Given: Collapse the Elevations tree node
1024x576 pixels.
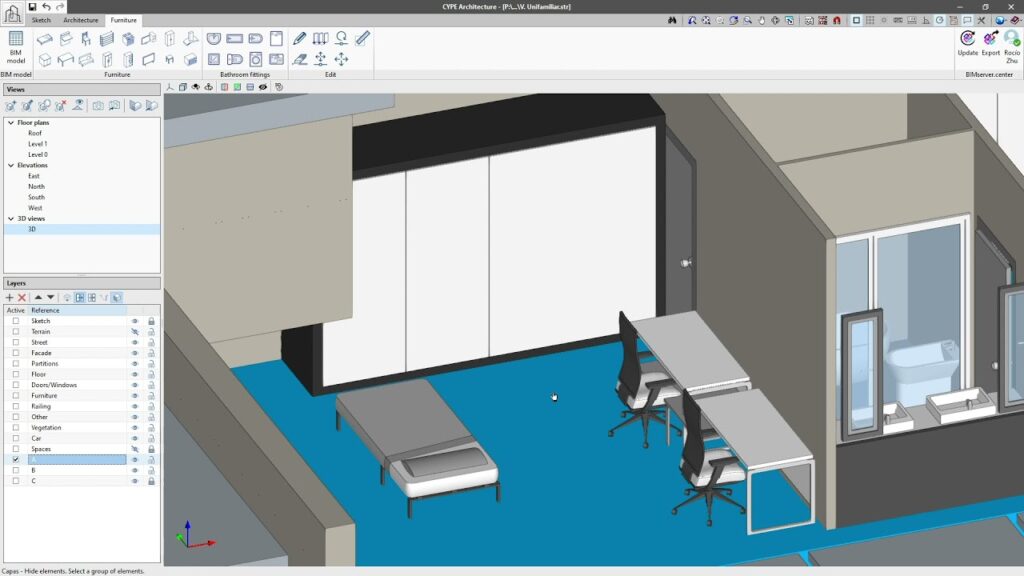Looking at the screenshot, I should pyautogui.click(x=11, y=165).
